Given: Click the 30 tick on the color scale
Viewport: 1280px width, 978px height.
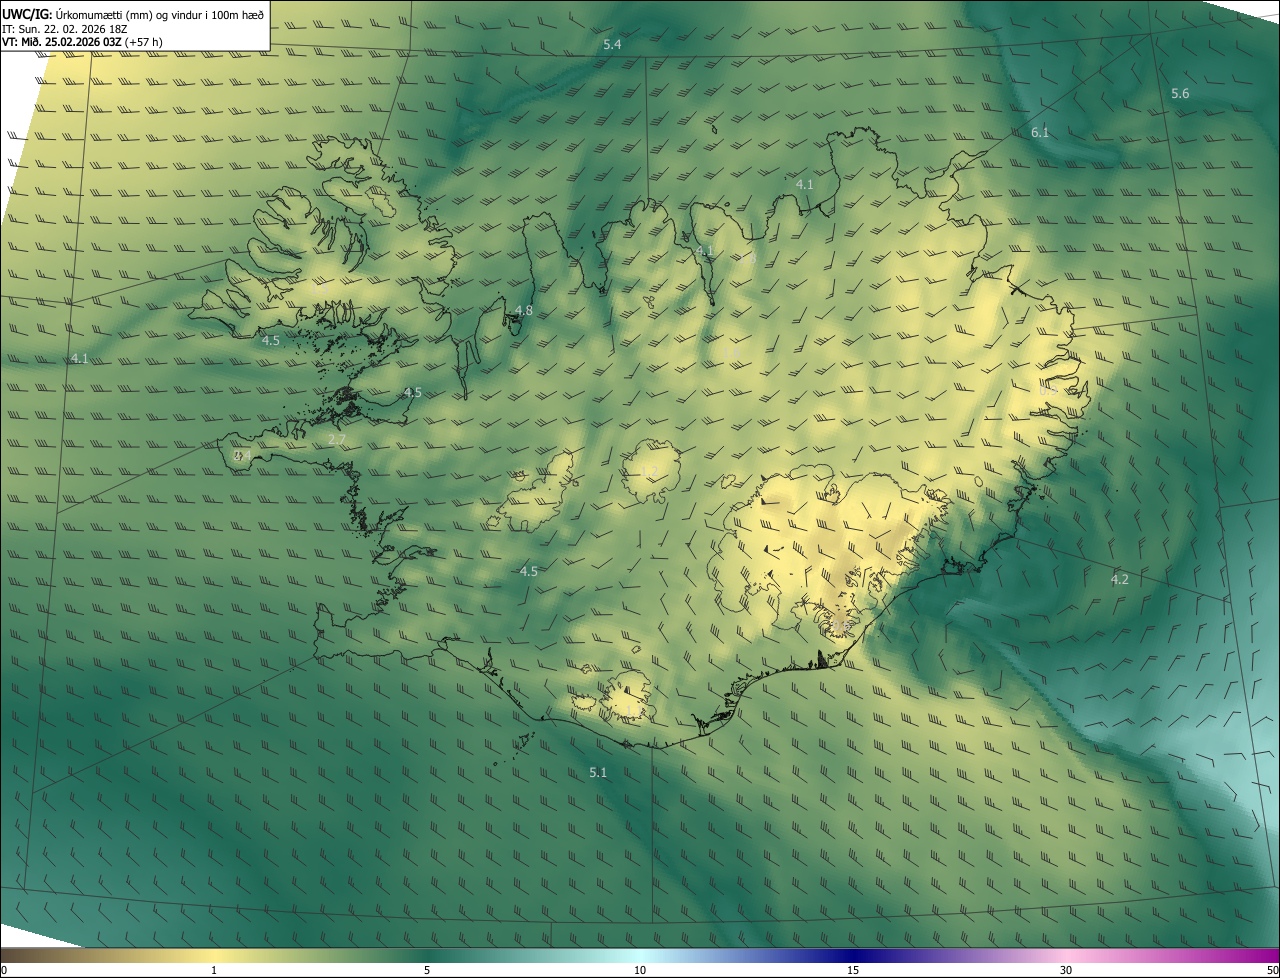Looking at the screenshot, I should coord(1066,970).
